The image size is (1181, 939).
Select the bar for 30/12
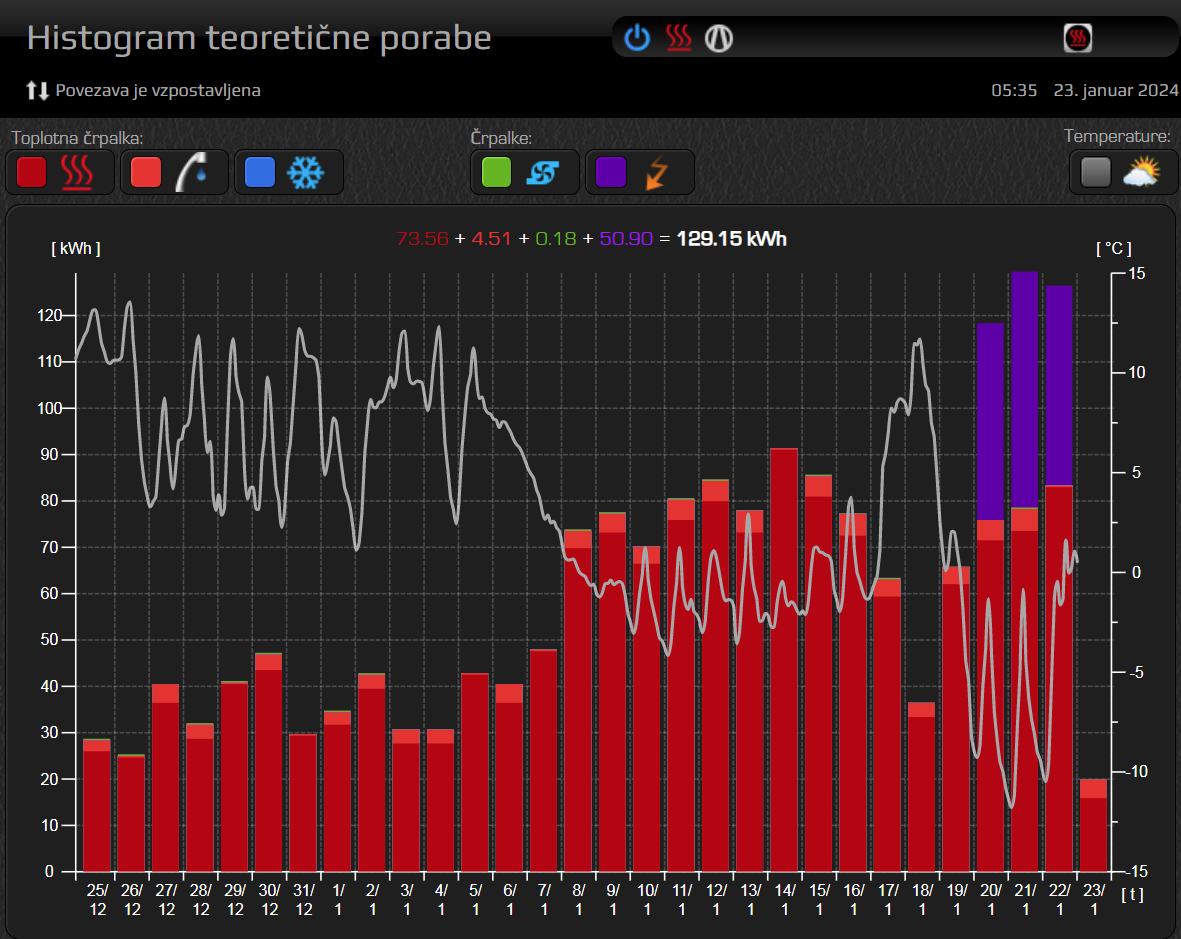click(x=268, y=762)
